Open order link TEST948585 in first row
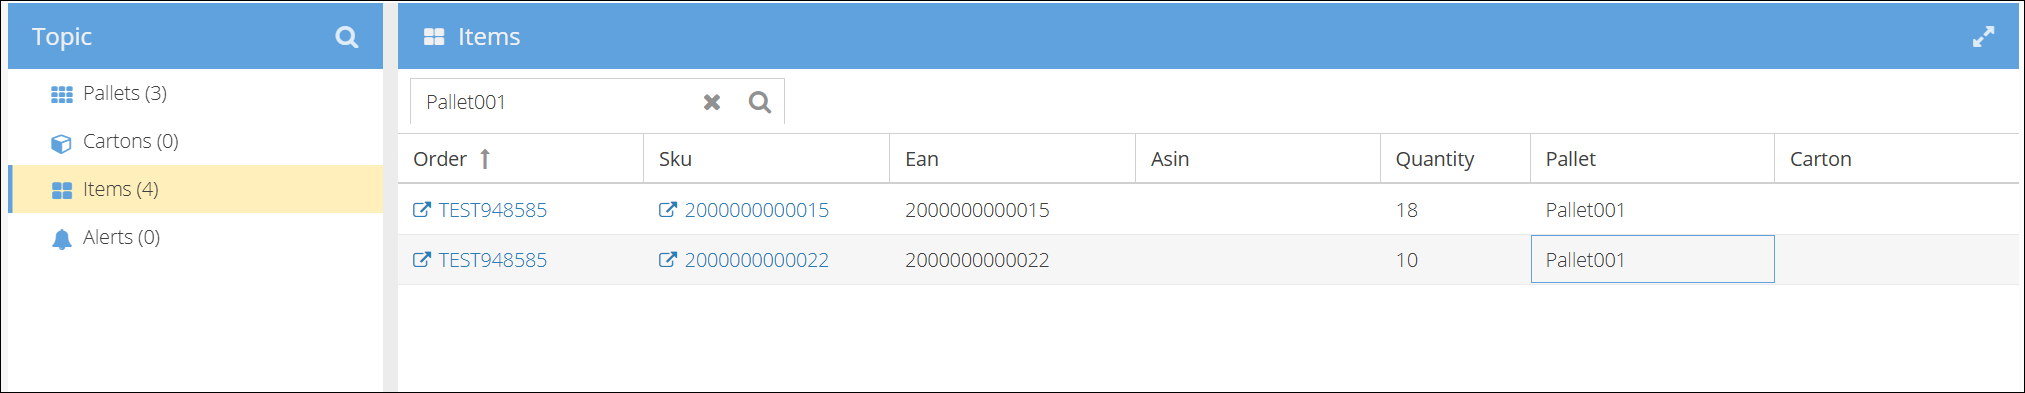This screenshot has width=2025, height=393. coord(493,210)
